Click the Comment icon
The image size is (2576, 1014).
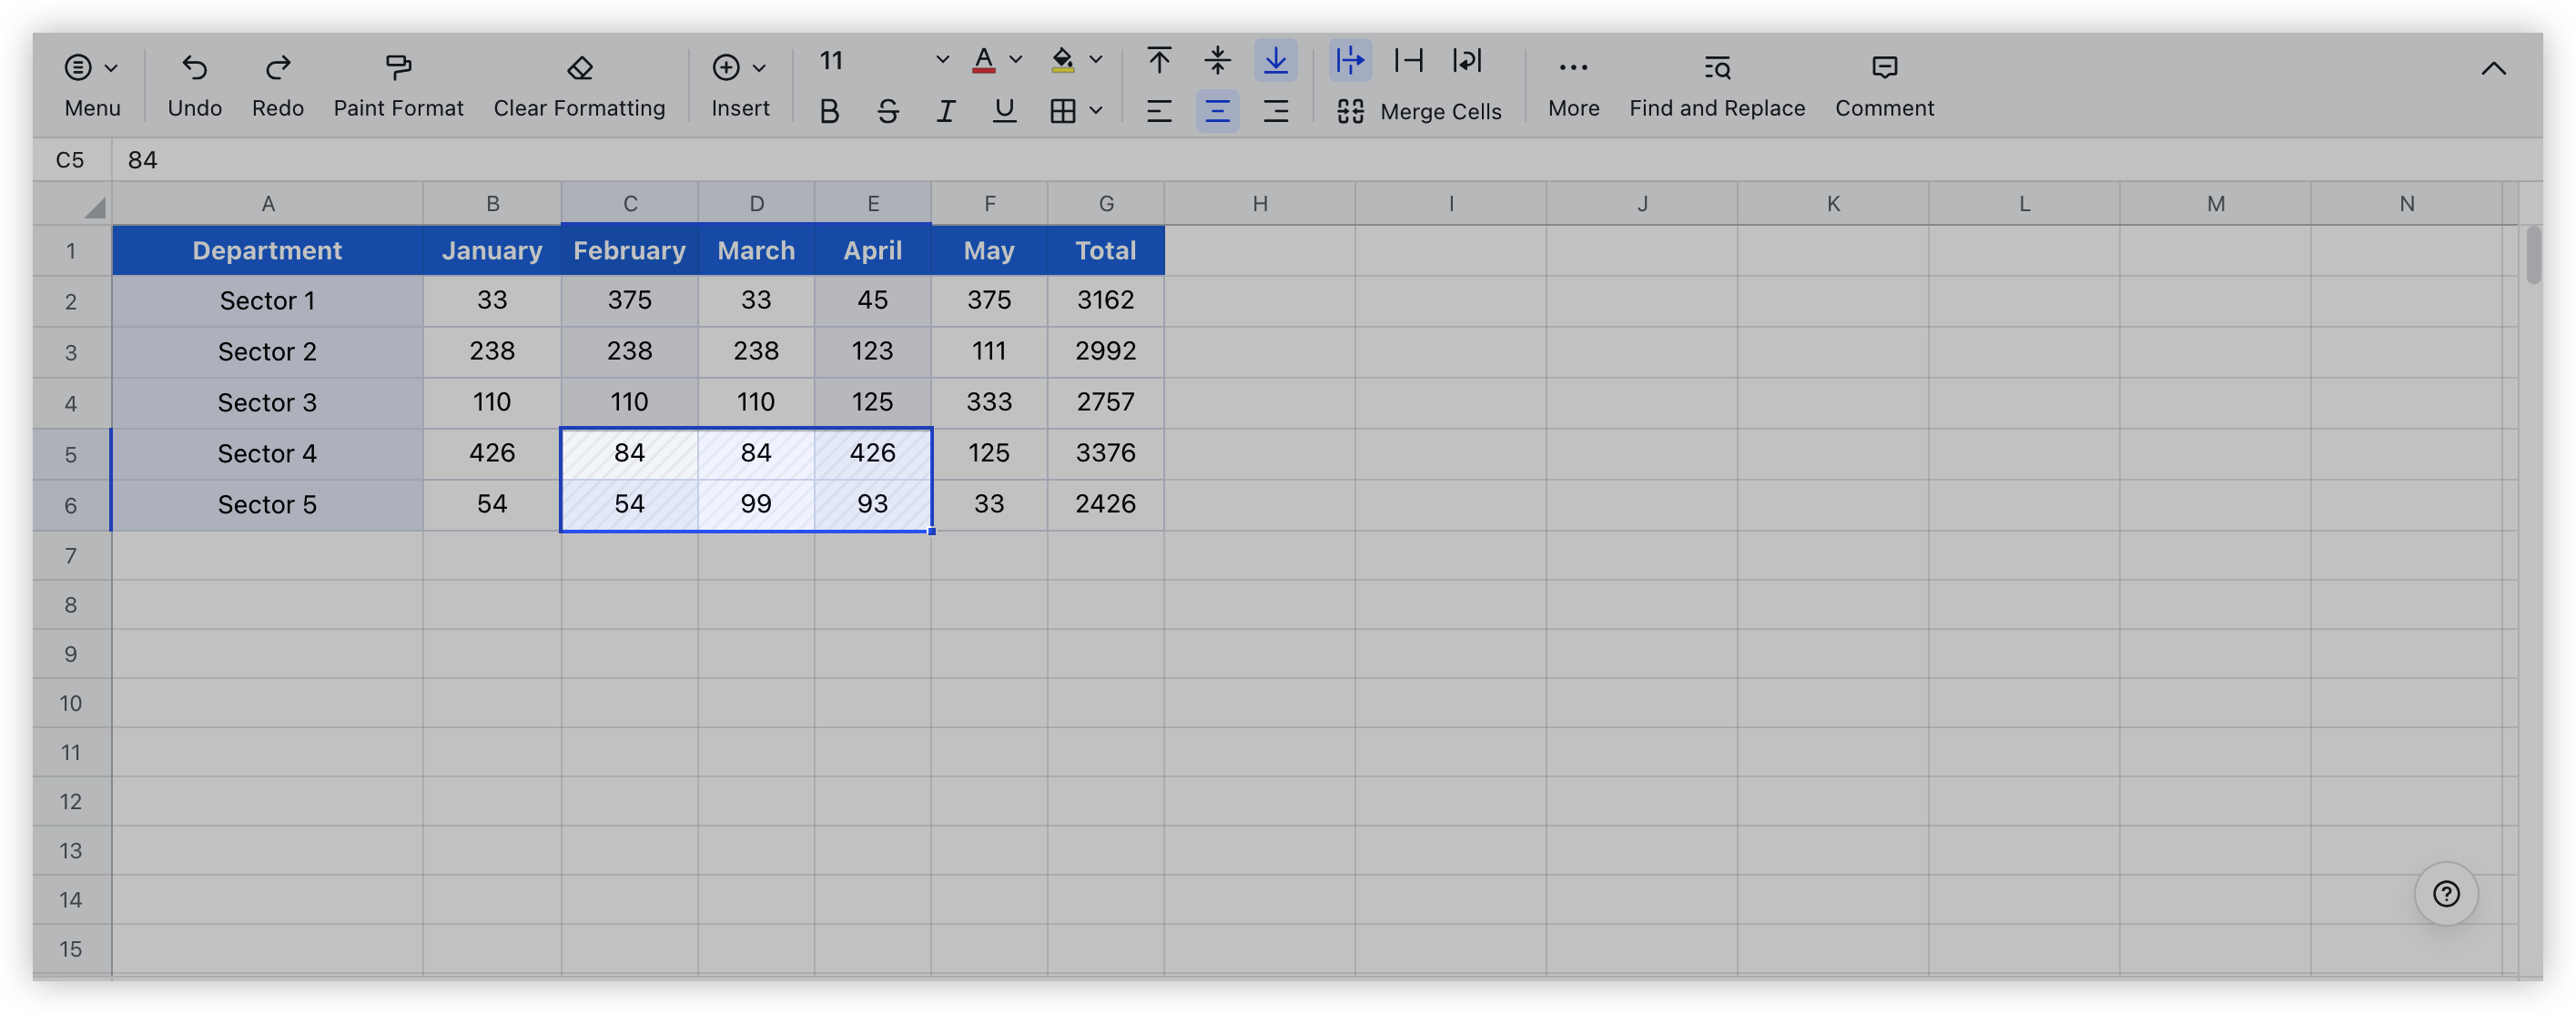(x=1884, y=66)
